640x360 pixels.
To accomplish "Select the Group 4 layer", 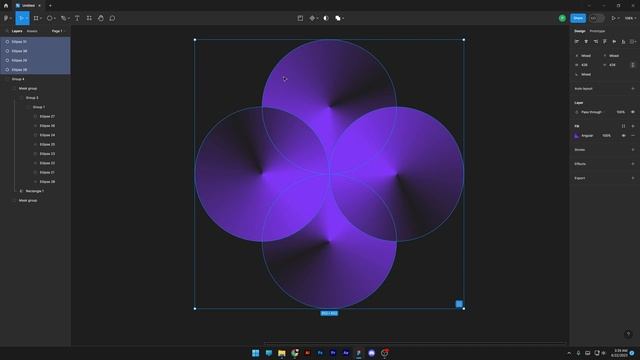I will pyautogui.click(x=35, y=79).
